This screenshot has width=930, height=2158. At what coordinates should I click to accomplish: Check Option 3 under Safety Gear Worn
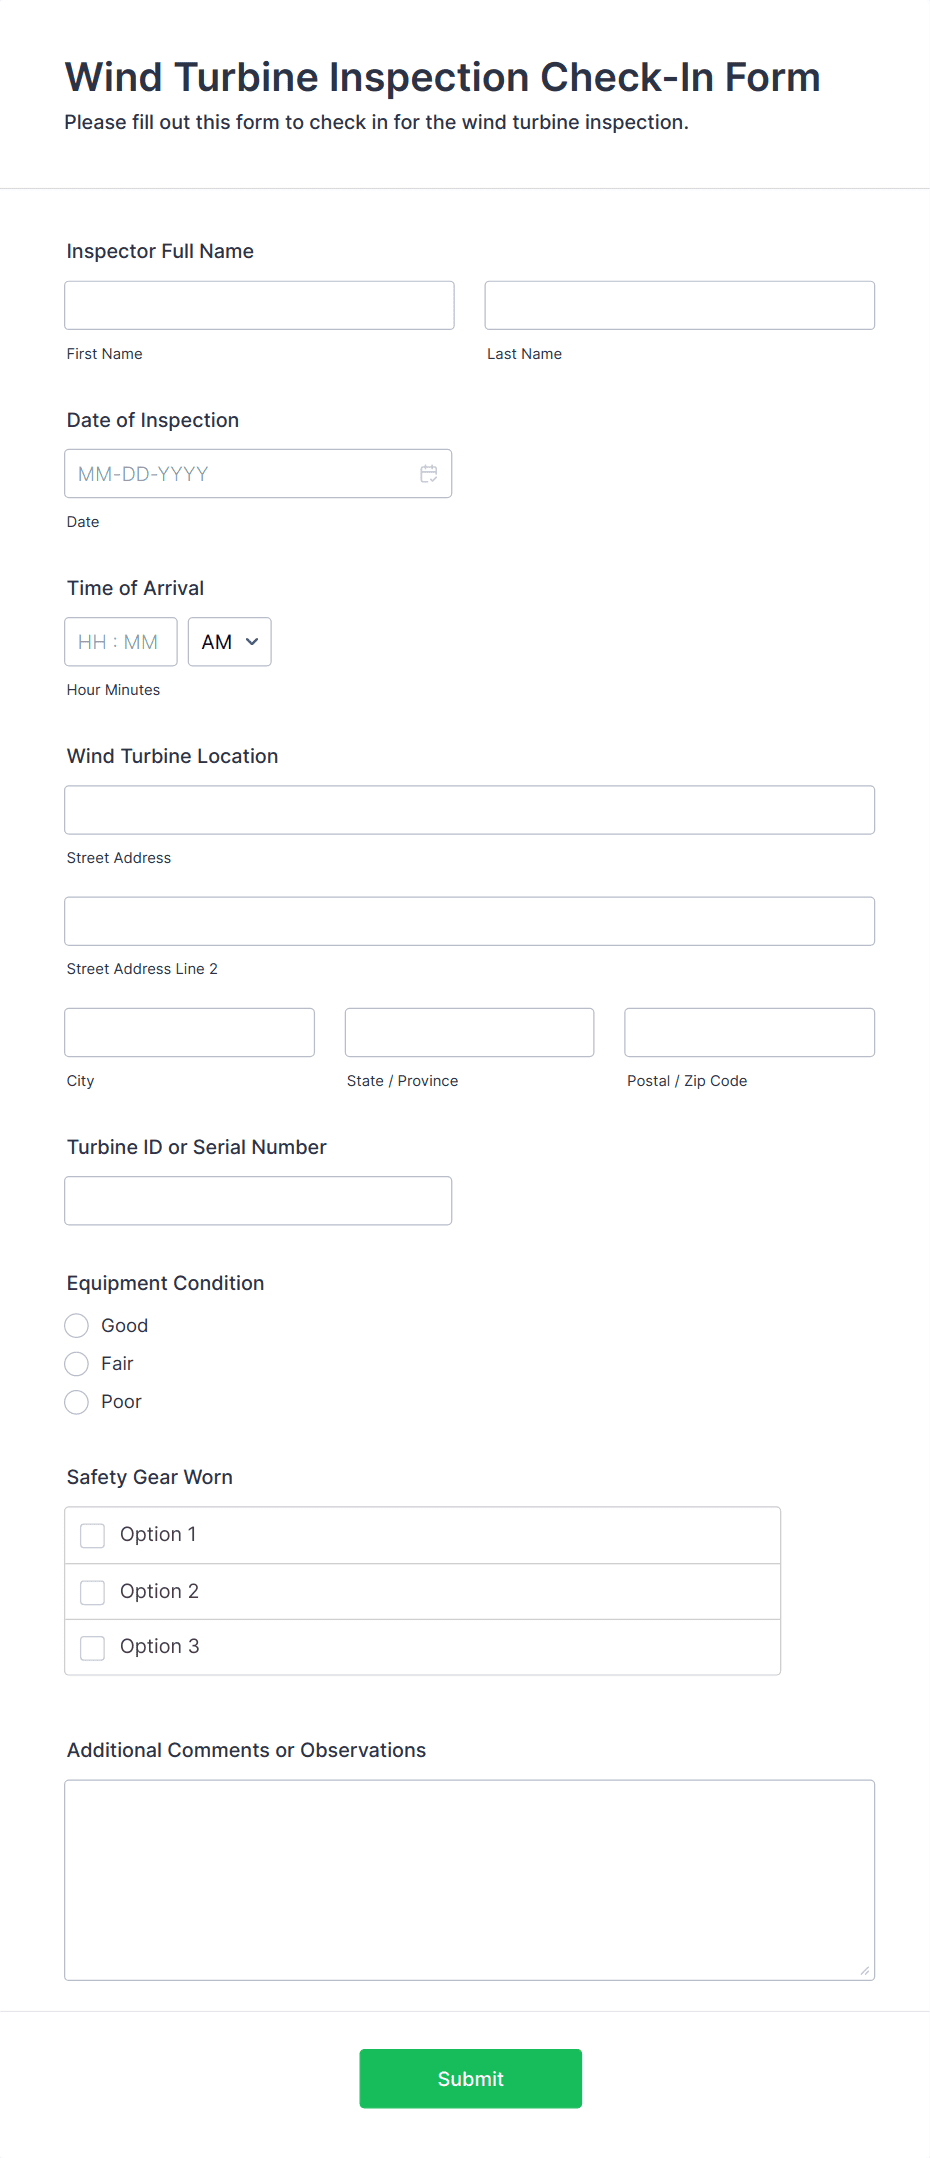(92, 1647)
